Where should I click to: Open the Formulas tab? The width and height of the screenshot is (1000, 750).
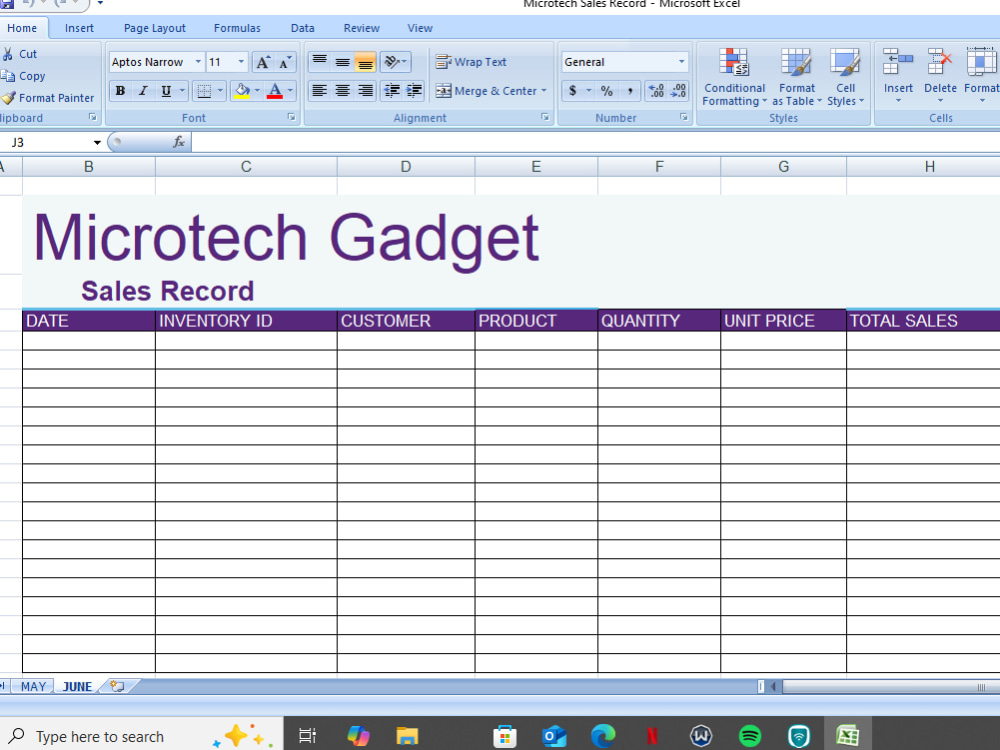pyautogui.click(x=237, y=28)
